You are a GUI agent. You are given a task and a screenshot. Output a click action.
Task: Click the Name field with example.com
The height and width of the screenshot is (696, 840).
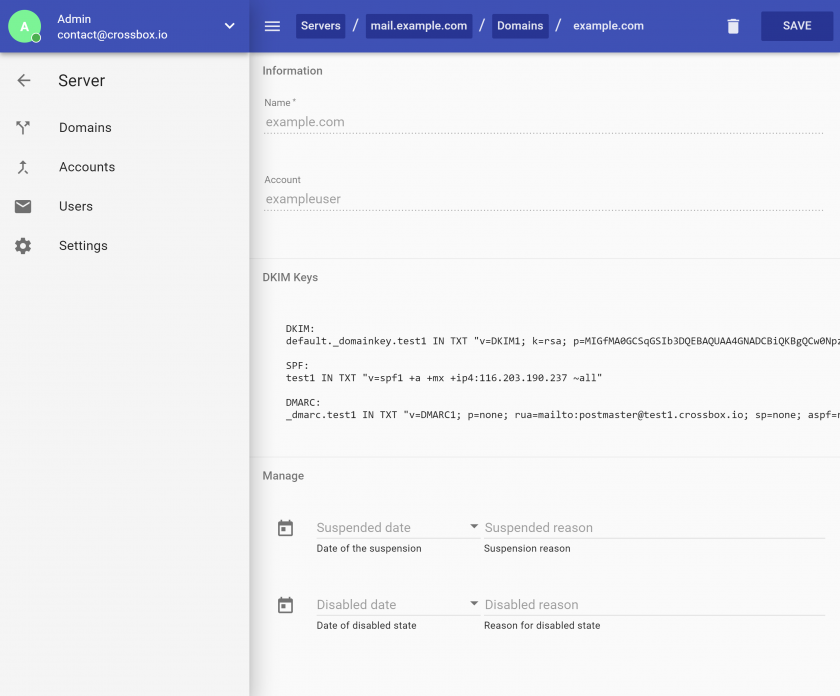coord(543,122)
